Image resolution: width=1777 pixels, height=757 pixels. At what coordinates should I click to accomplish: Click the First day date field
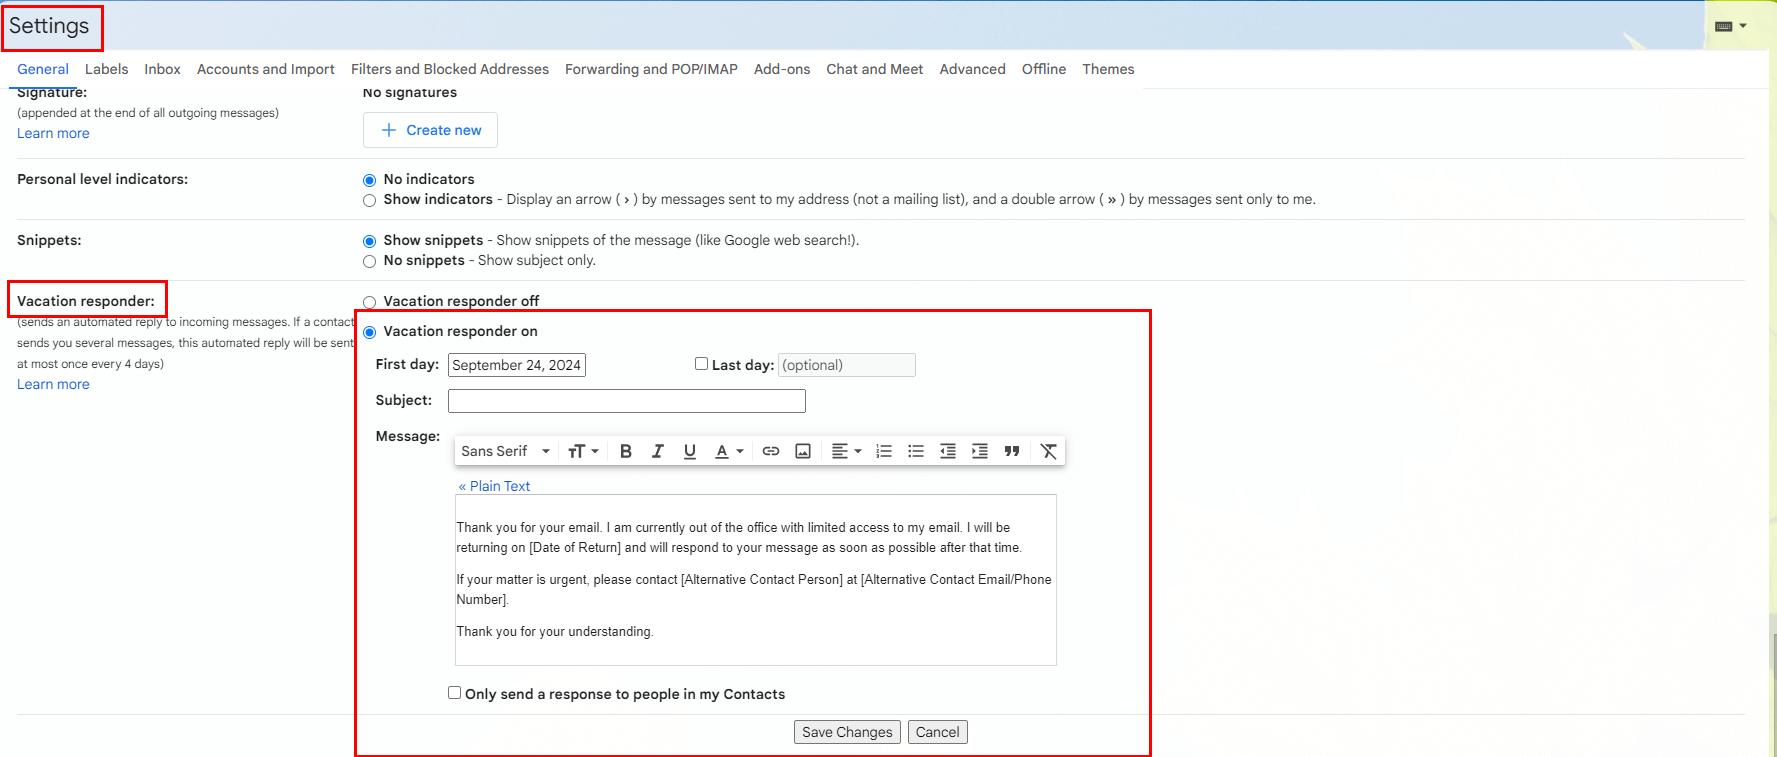[517, 365]
